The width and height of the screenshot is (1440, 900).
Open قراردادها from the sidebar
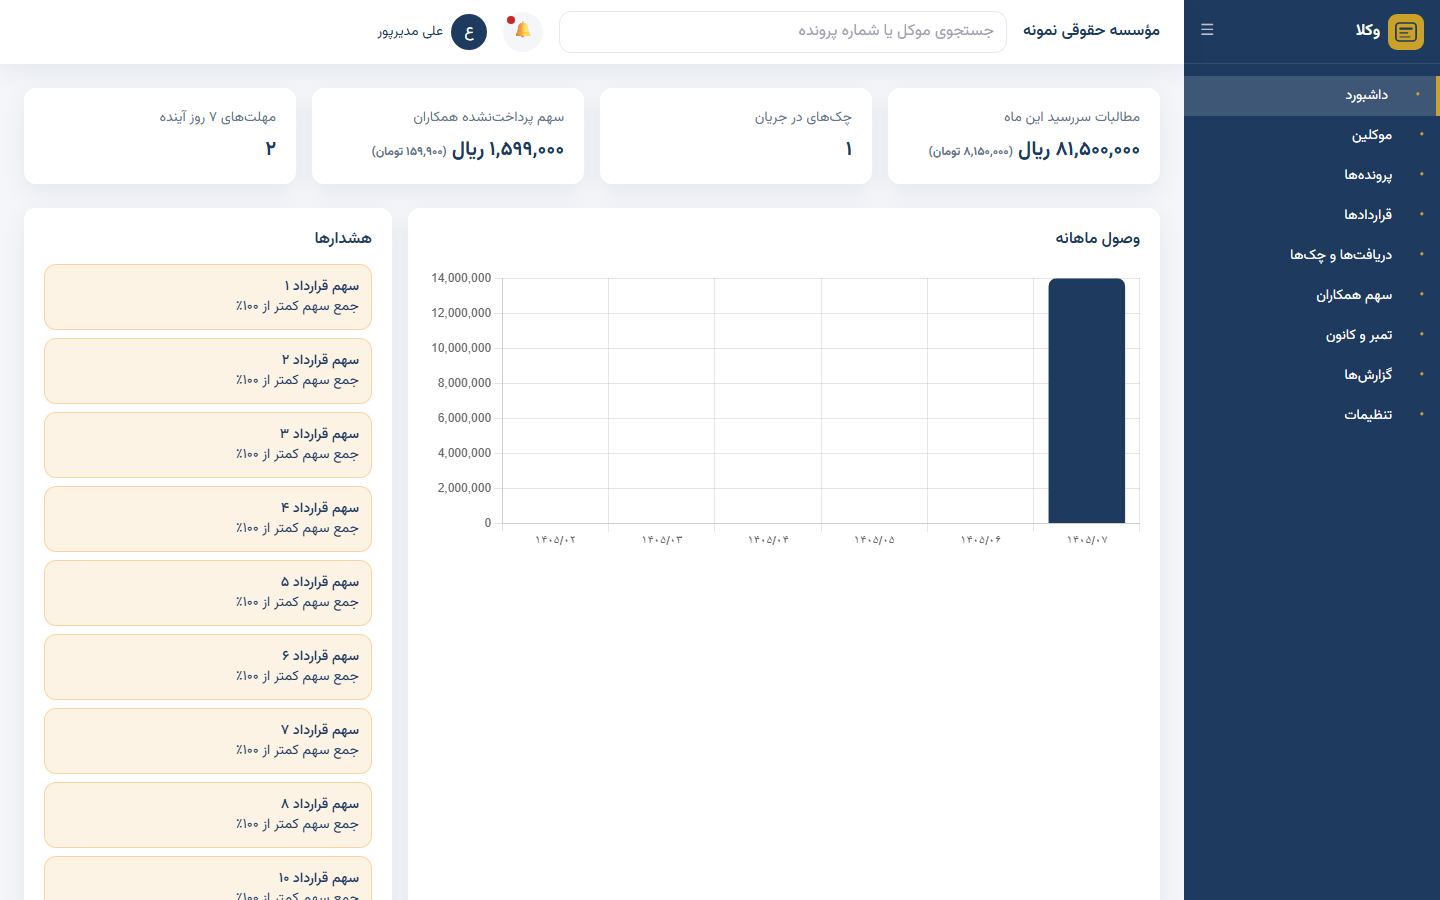pos(1312,215)
